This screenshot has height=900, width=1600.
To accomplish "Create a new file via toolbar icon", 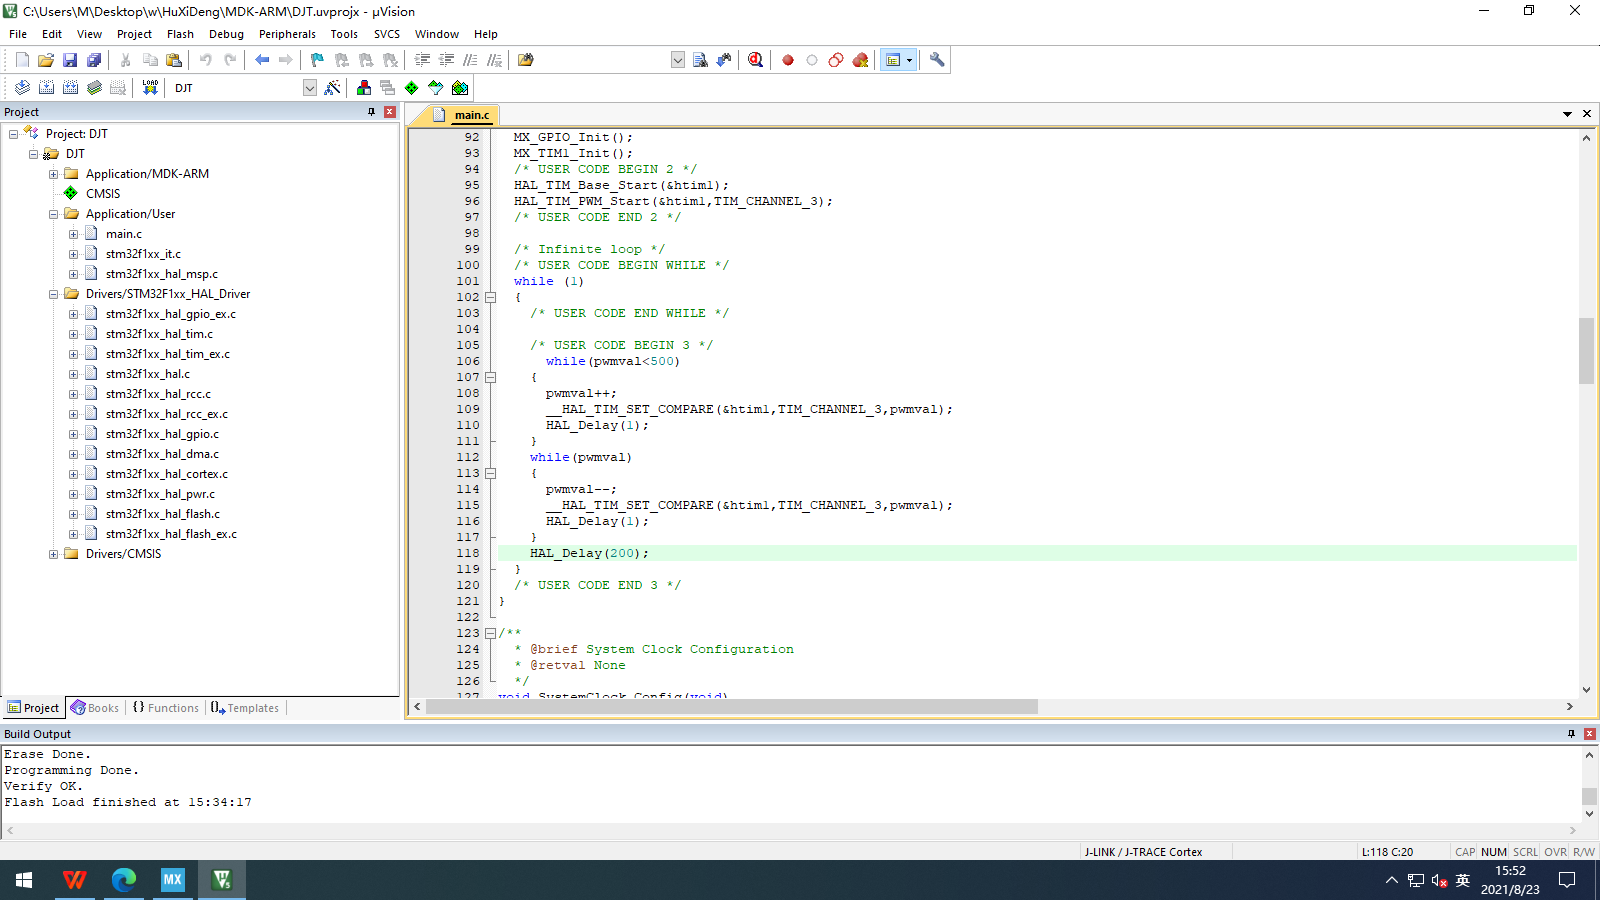I will 22,60.
